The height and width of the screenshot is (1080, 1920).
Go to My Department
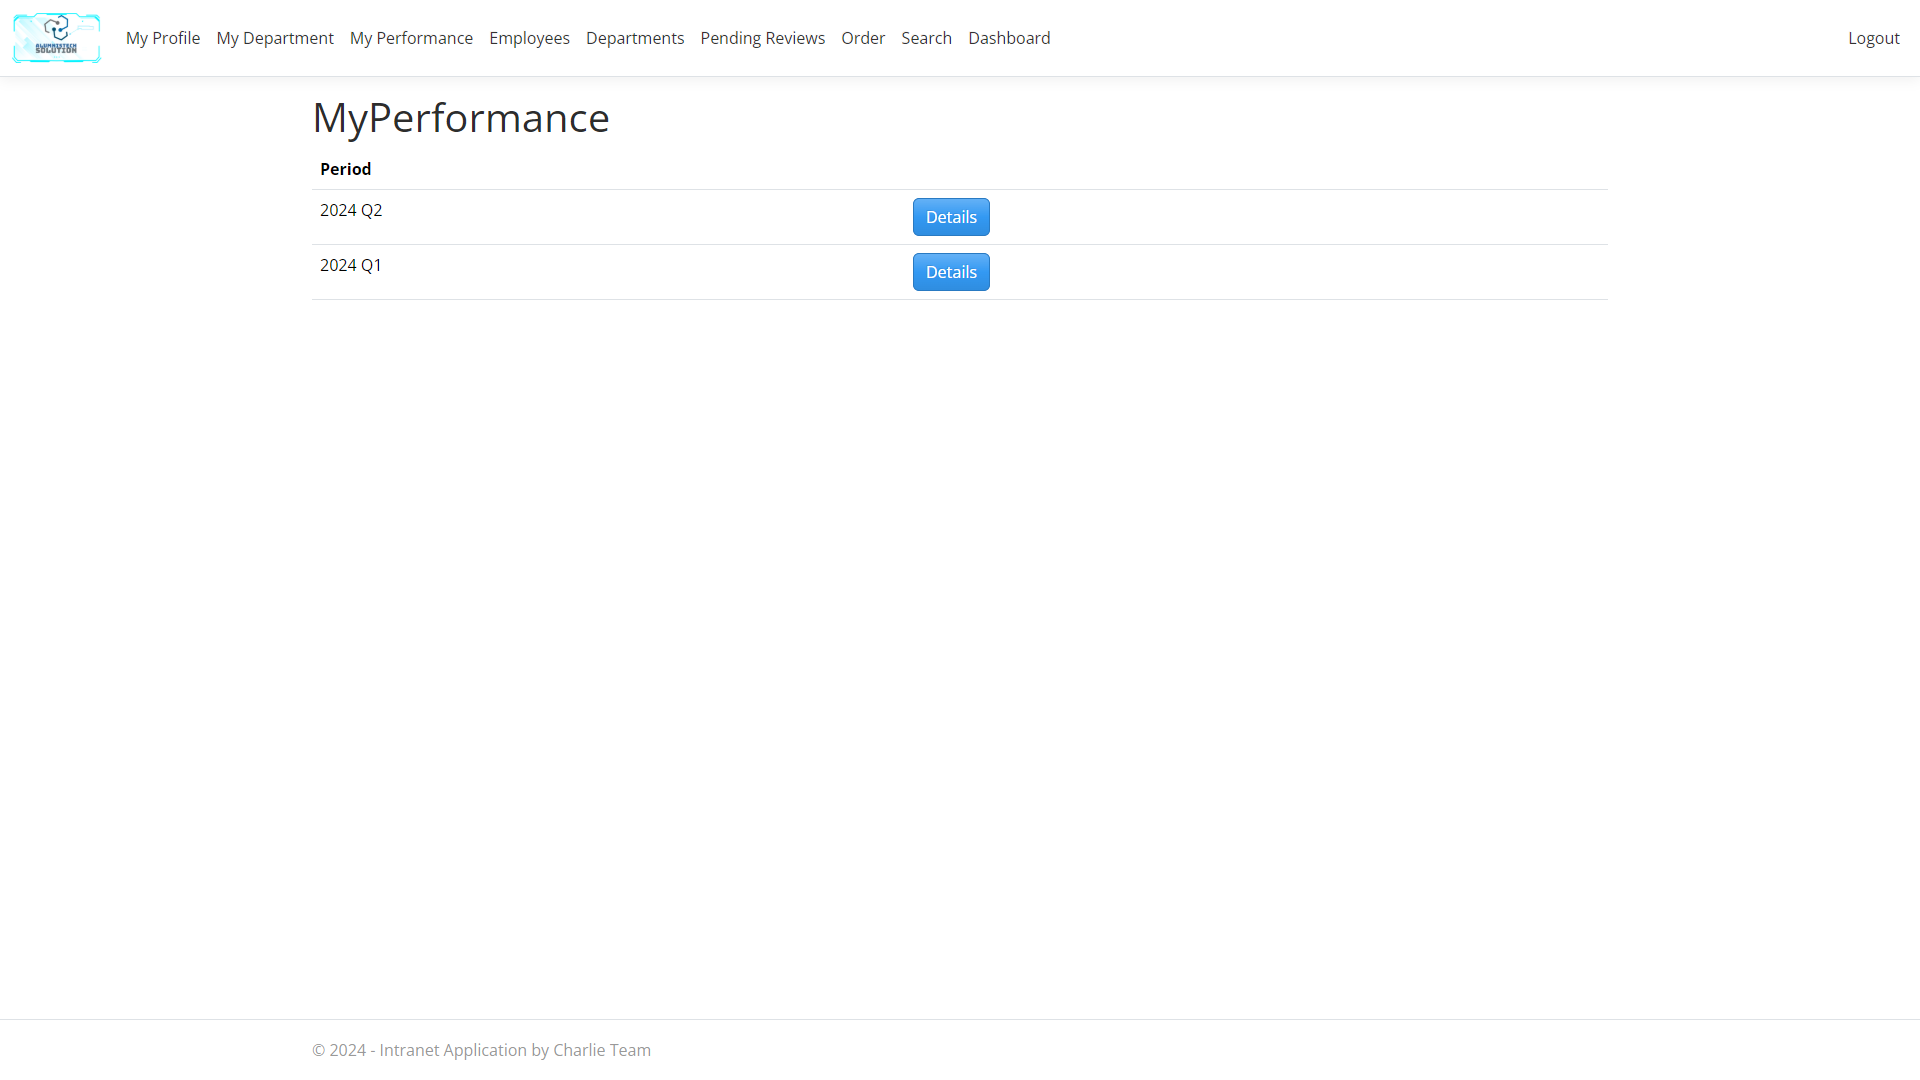[x=275, y=38]
